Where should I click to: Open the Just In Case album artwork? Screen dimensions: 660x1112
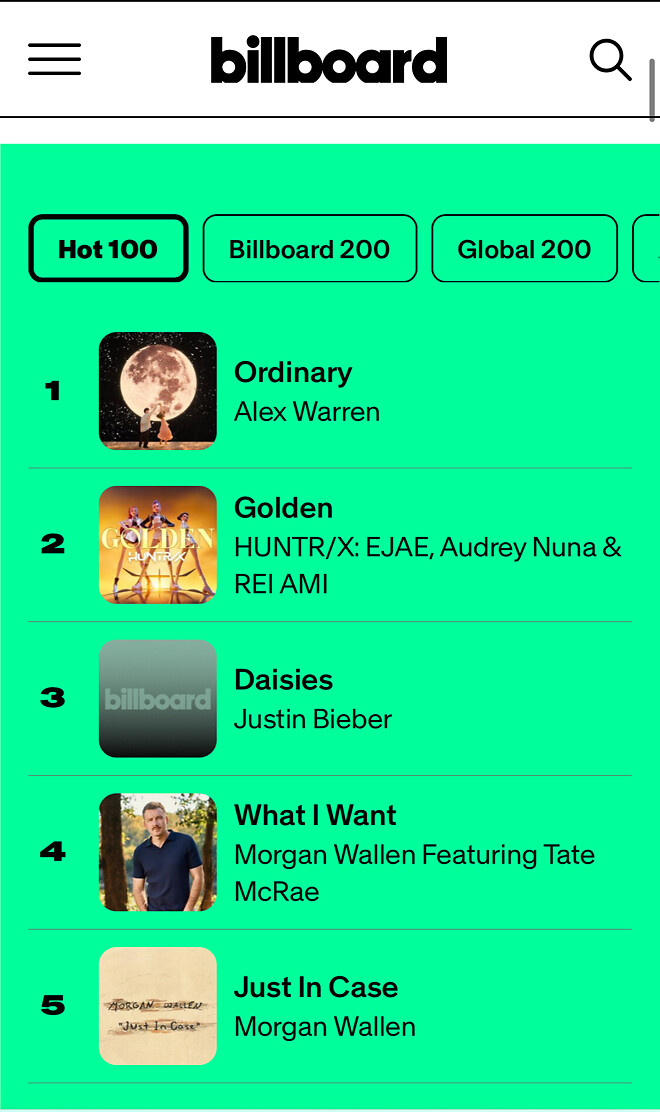pos(158,1006)
